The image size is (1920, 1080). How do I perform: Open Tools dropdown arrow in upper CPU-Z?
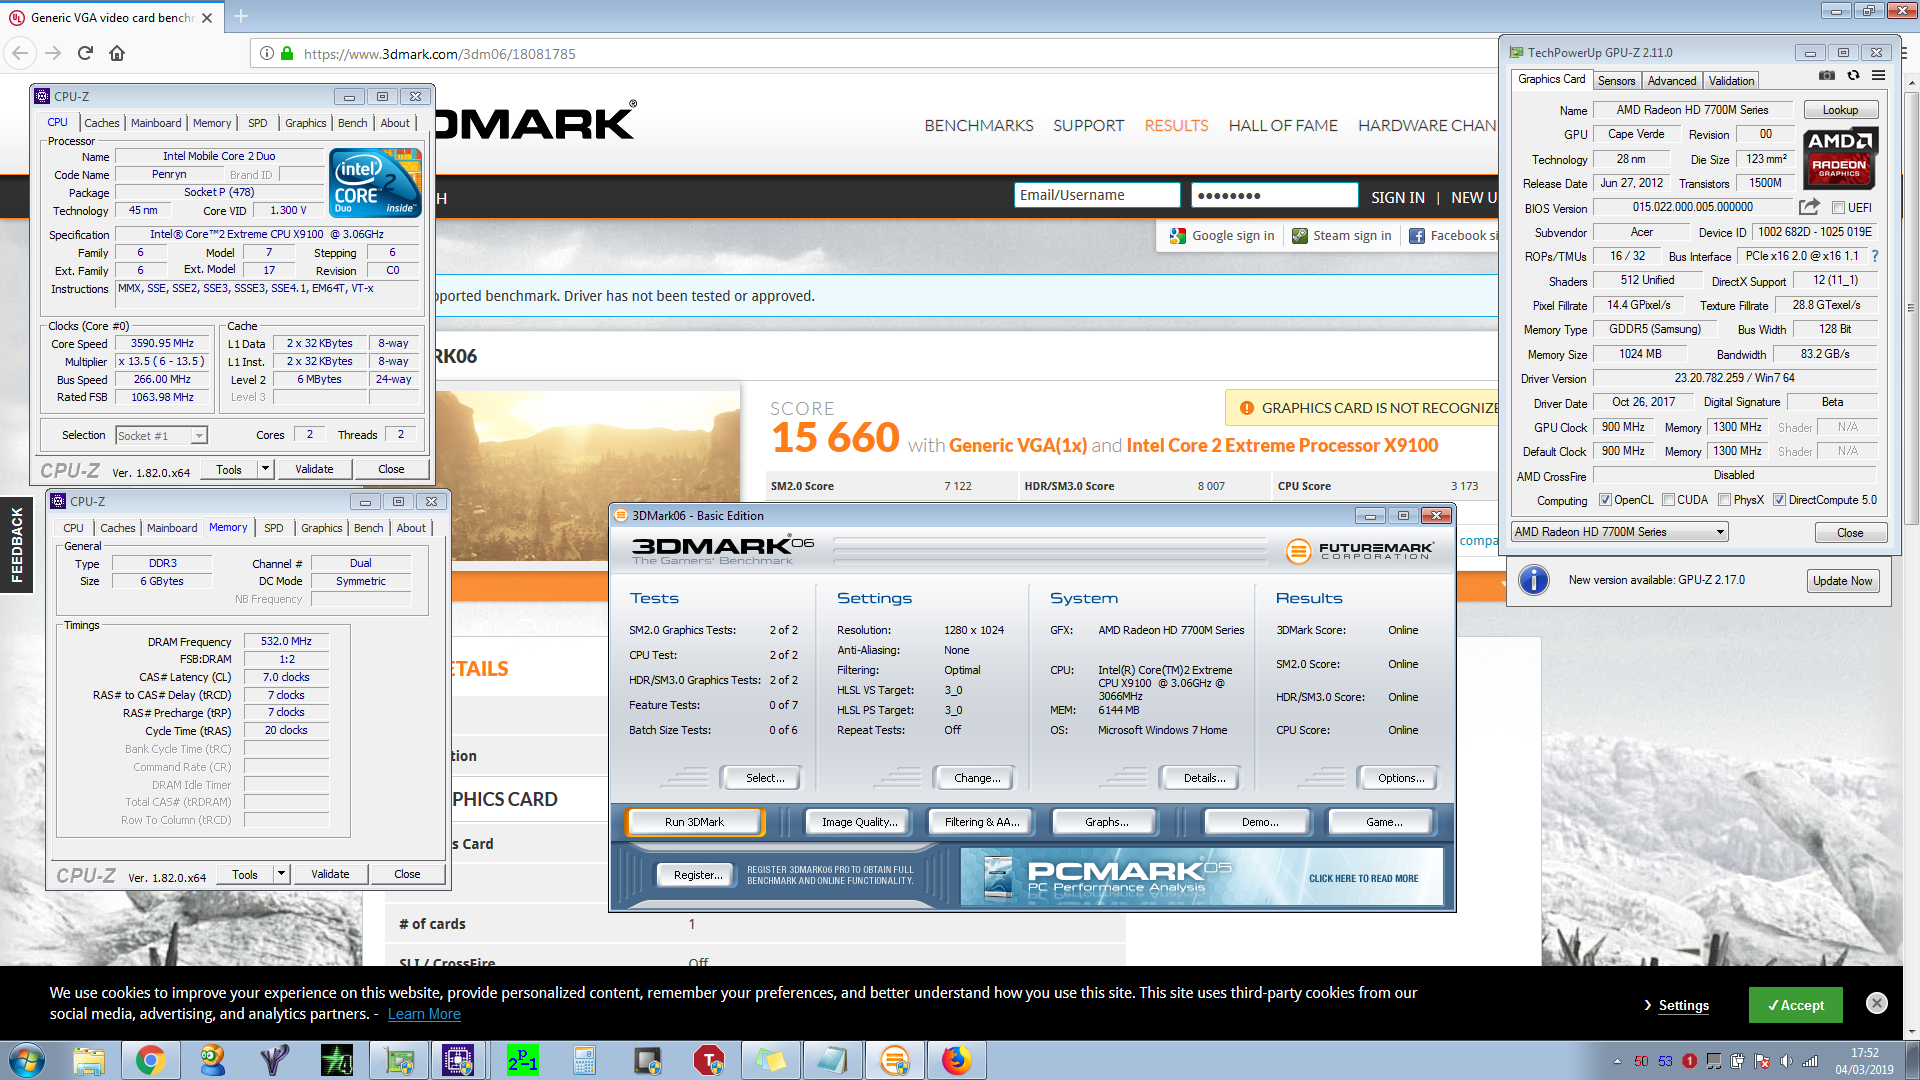coord(265,469)
